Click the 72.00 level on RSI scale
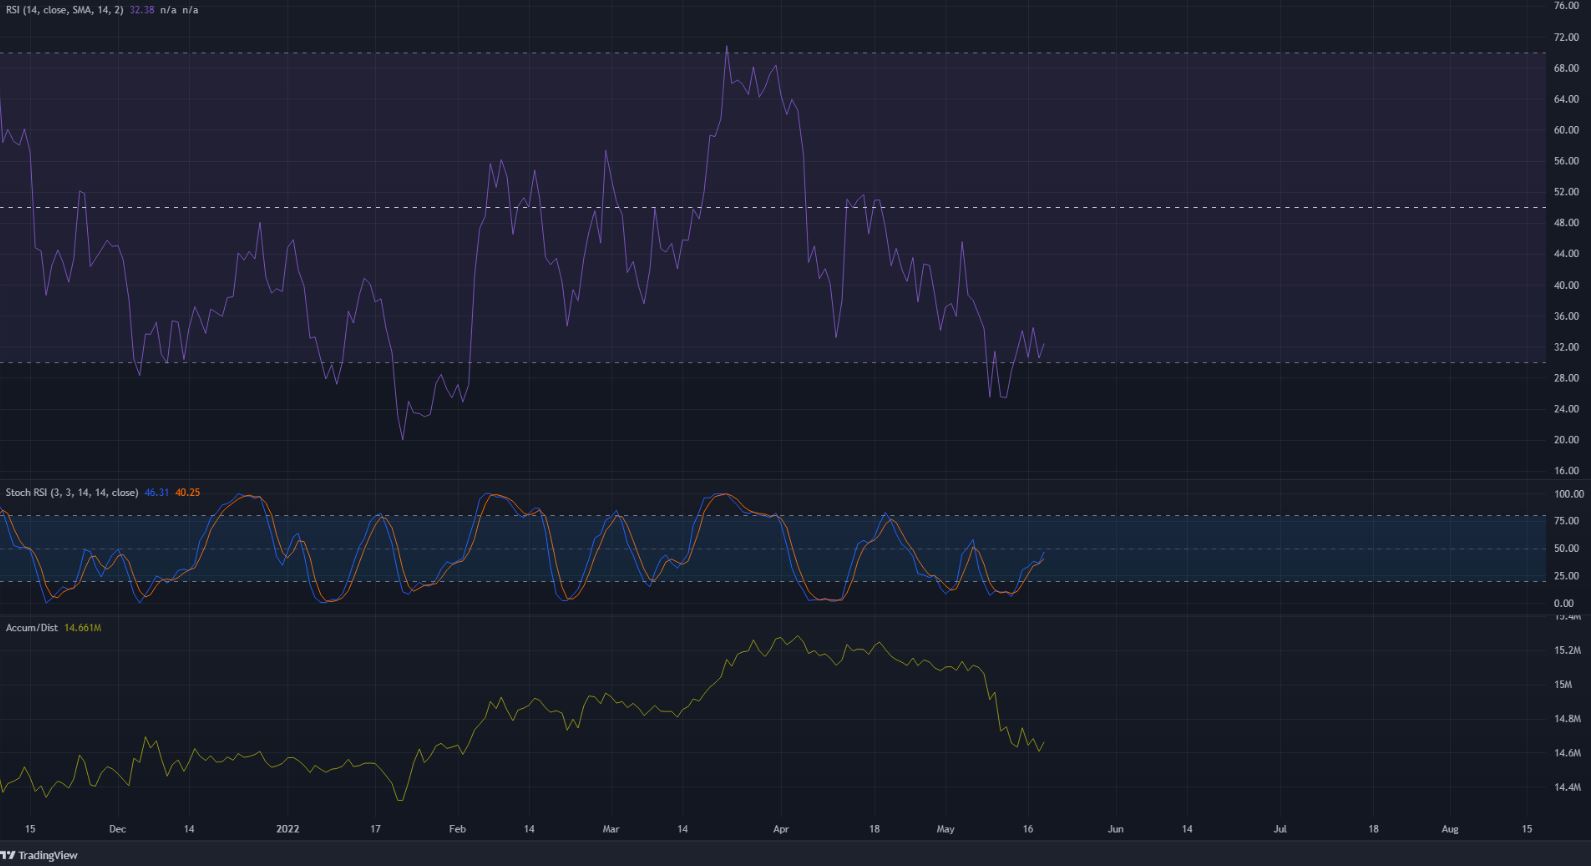This screenshot has height=866, width=1591. [1566, 38]
